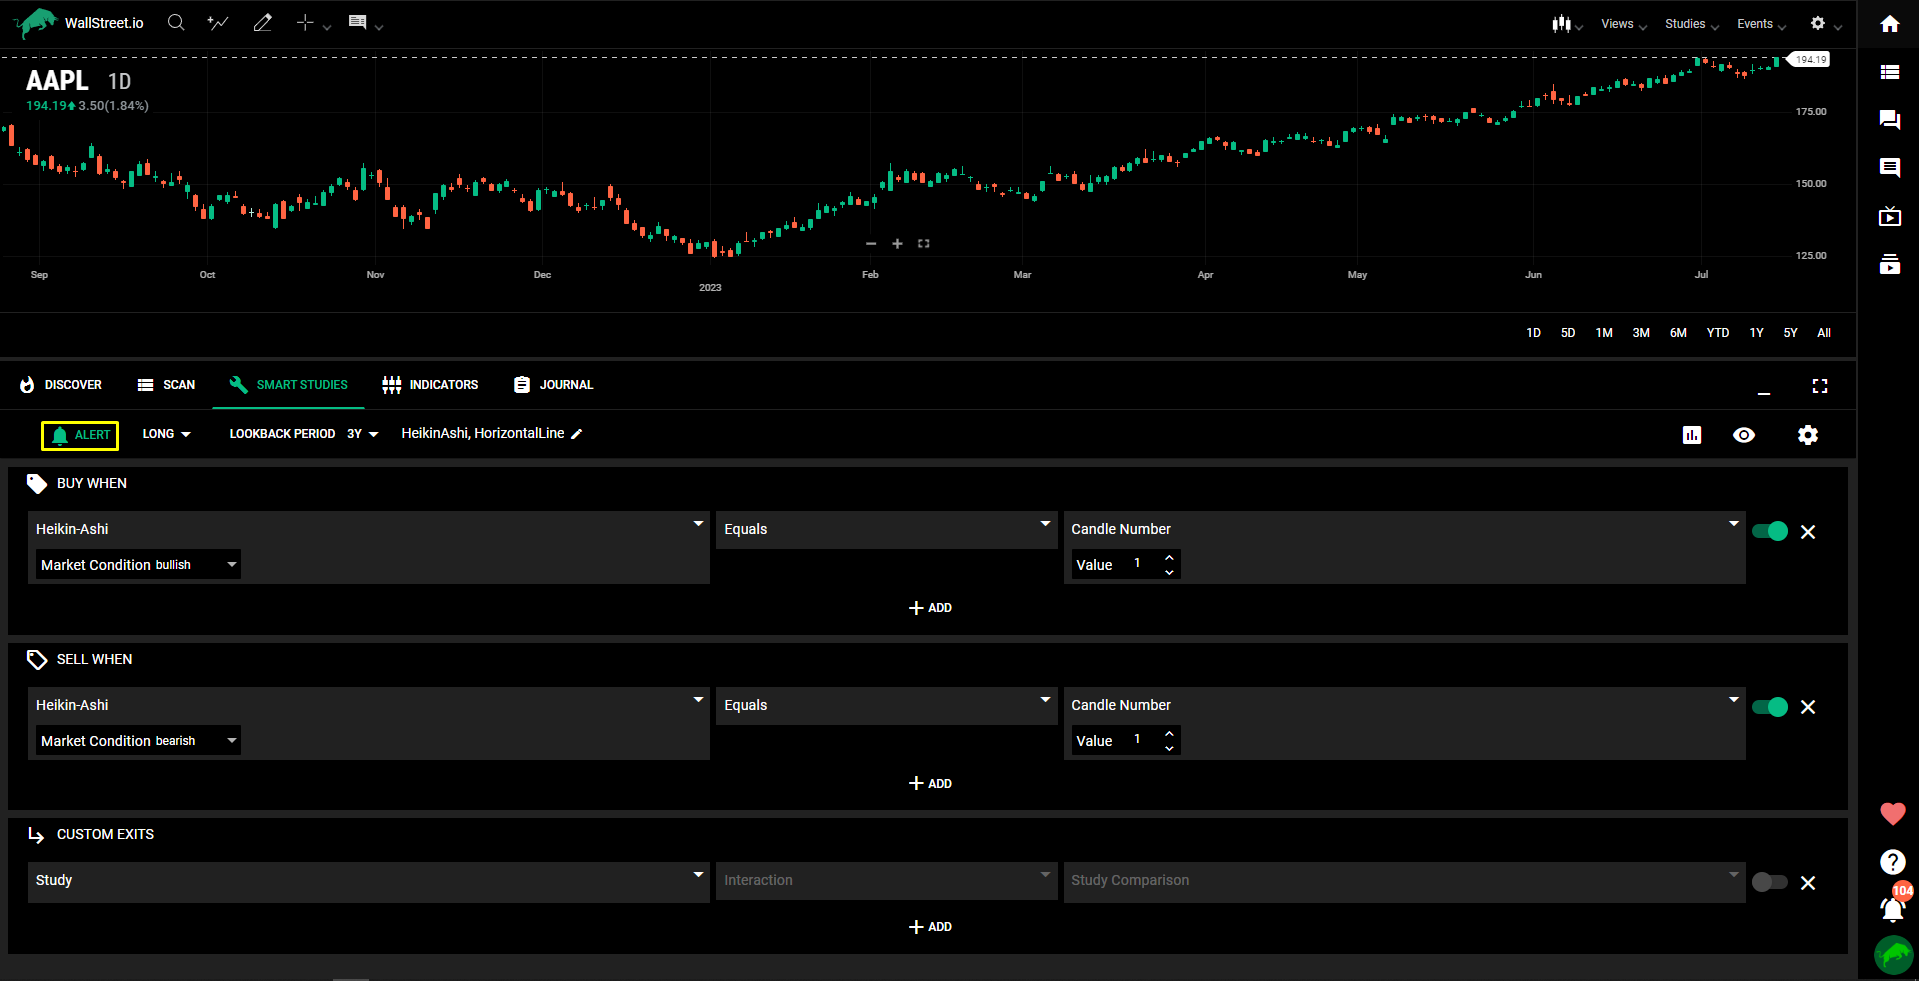Viewport: 1919px width, 981px height.
Task: Open Sell When Equals interaction dropdown
Action: point(887,705)
